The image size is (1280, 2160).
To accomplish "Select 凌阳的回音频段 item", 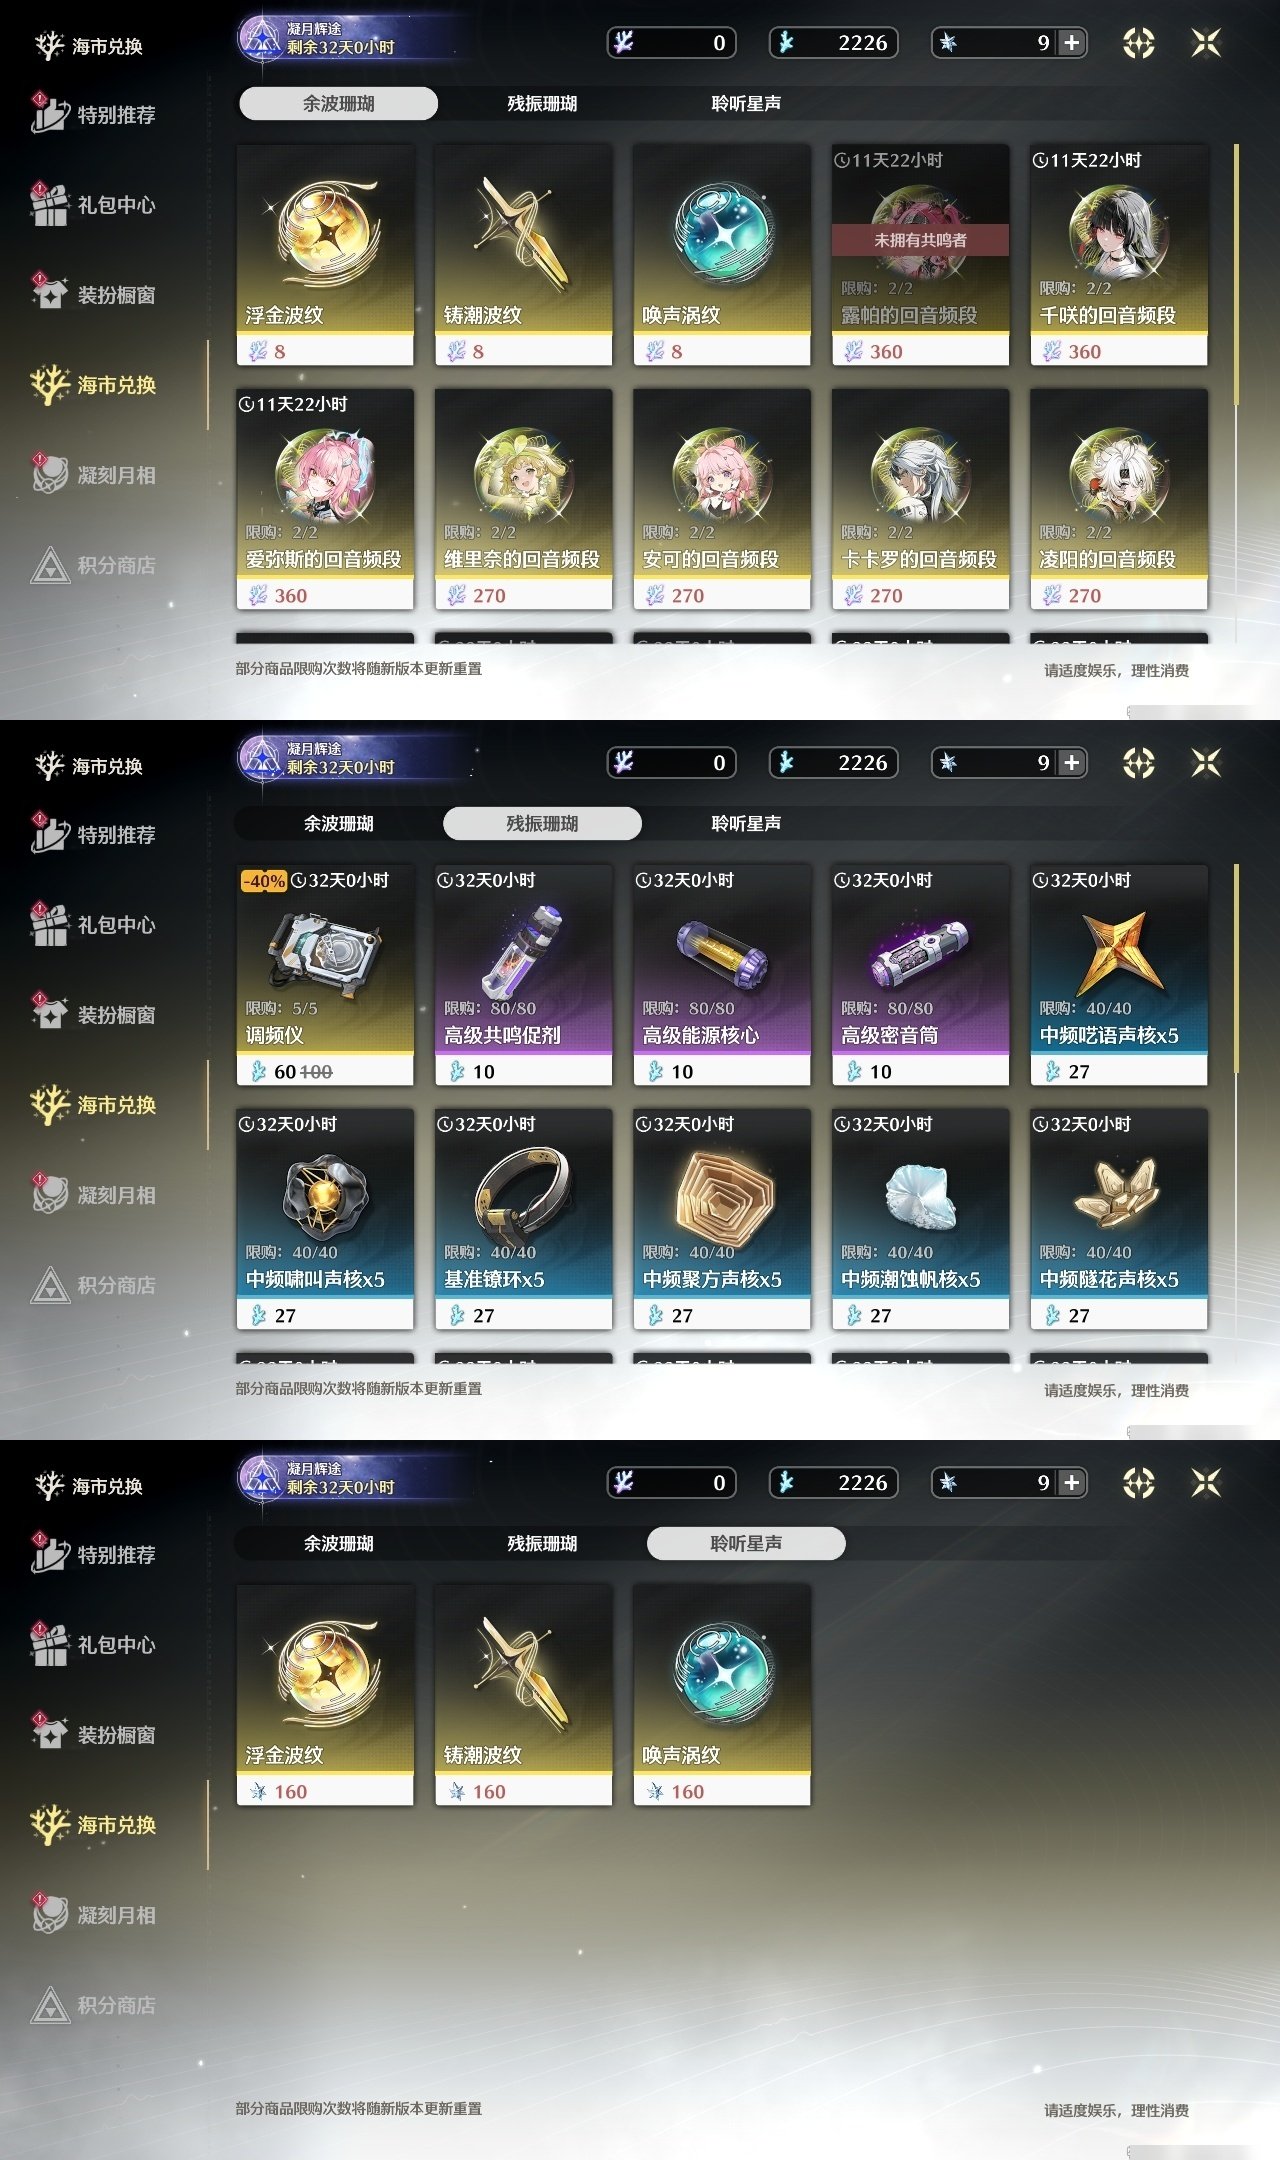I will click(1119, 499).
